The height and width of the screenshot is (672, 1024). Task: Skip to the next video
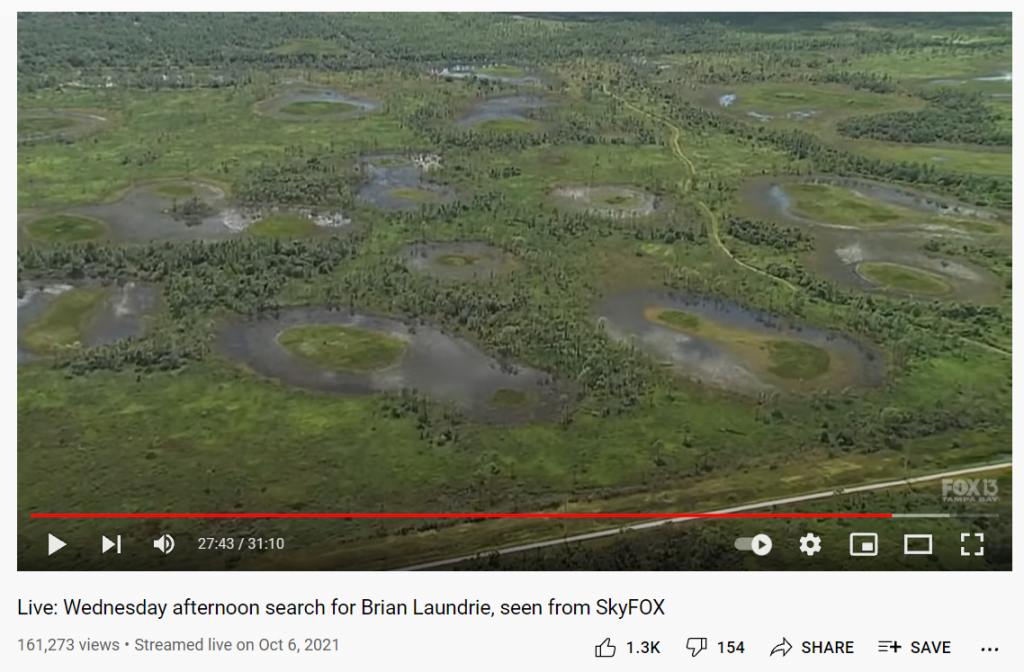[x=112, y=544]
